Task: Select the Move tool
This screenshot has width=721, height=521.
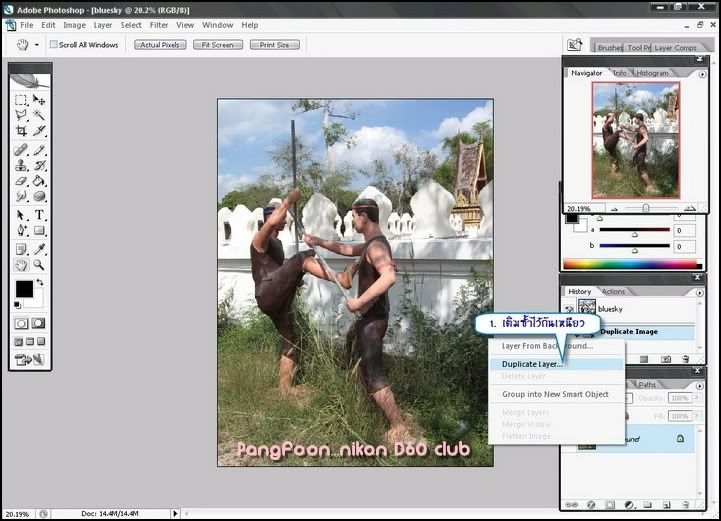Action: [x=39, y=100]
